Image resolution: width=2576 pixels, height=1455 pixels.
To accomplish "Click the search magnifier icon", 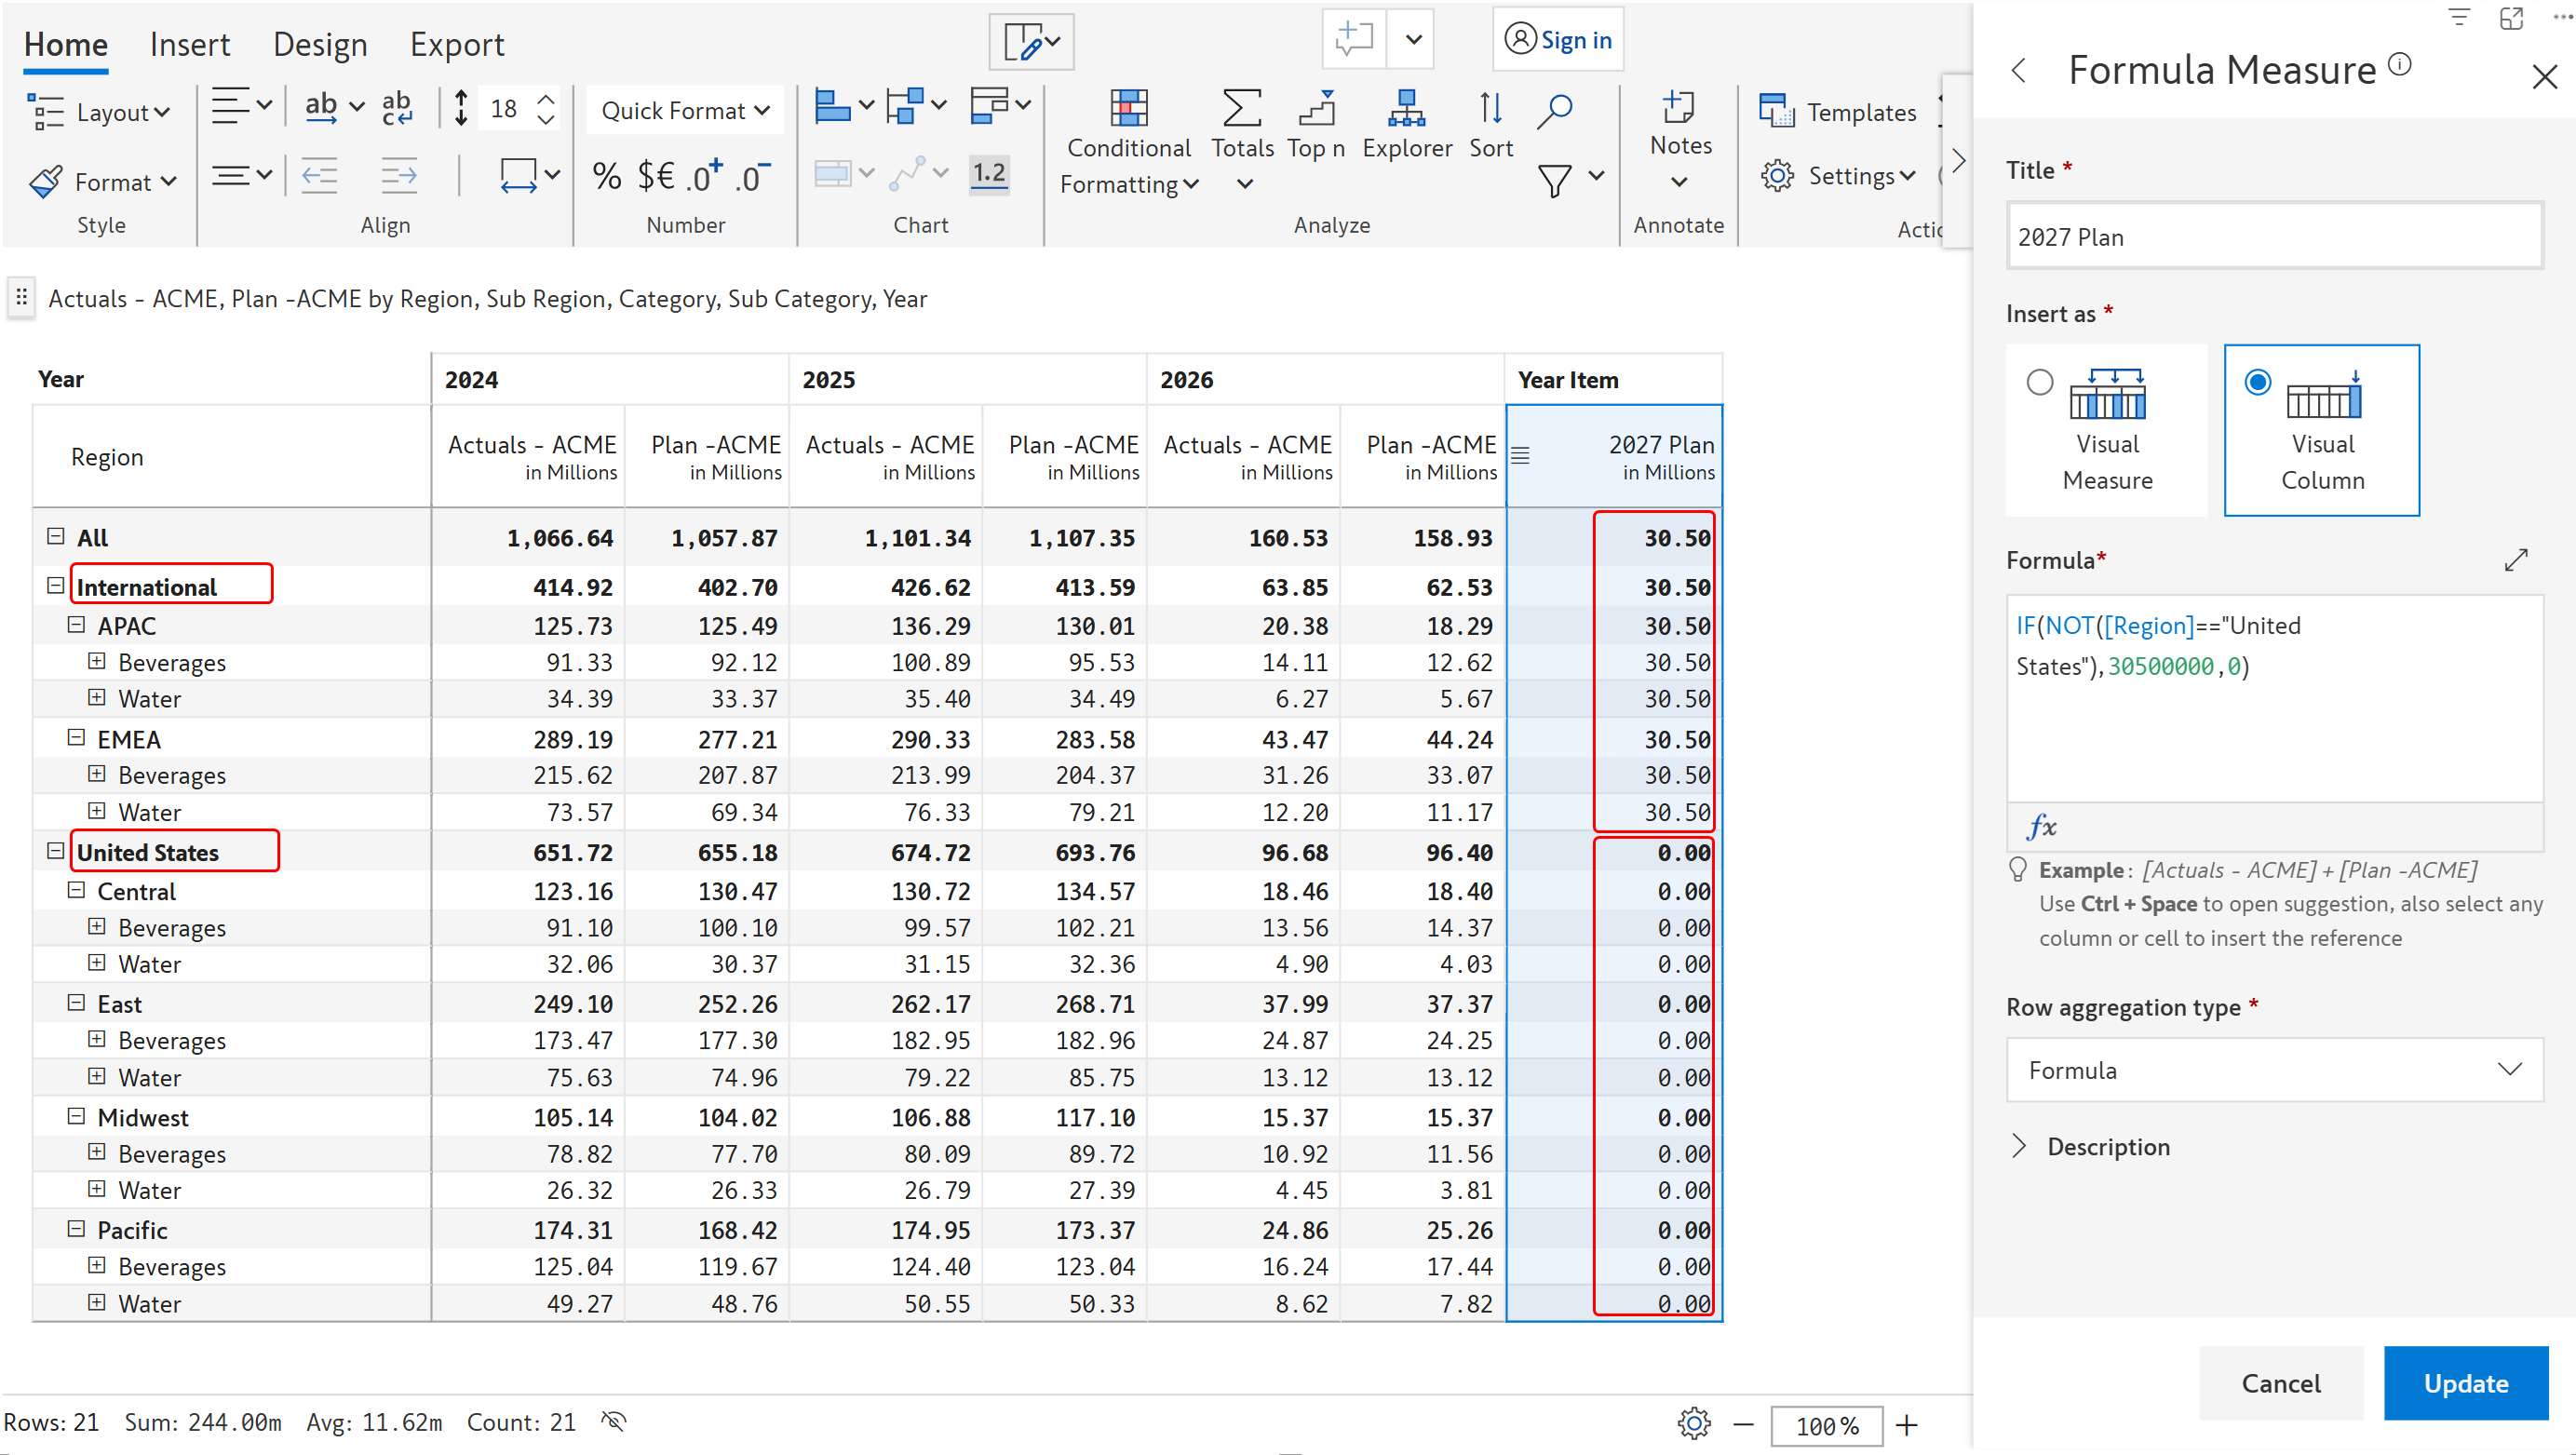I will tap(1555, 110).
